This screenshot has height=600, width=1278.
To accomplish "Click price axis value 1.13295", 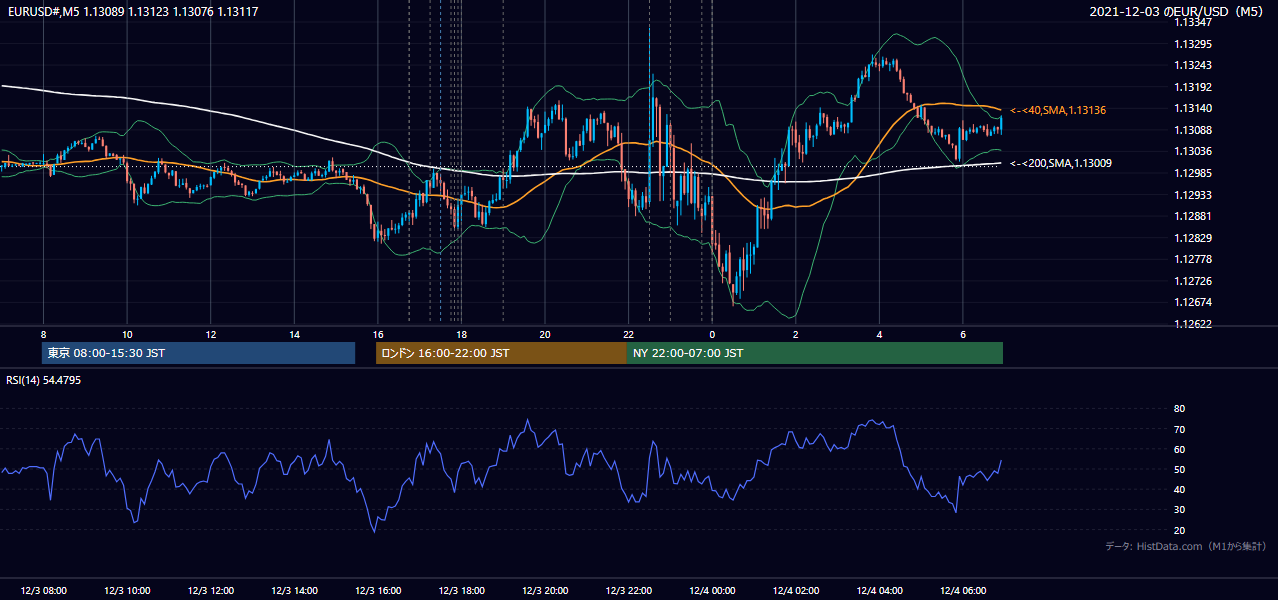I will pos(1194,44).
